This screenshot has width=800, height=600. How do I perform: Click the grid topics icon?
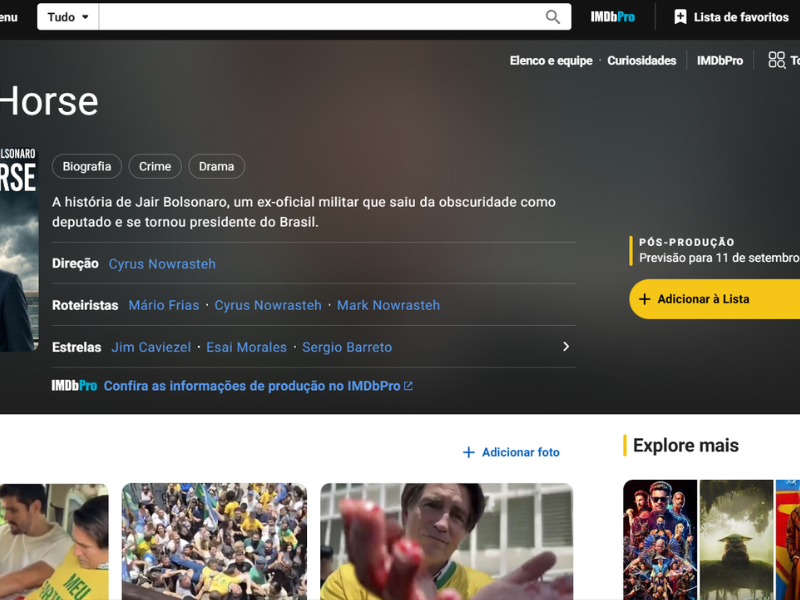777,60
